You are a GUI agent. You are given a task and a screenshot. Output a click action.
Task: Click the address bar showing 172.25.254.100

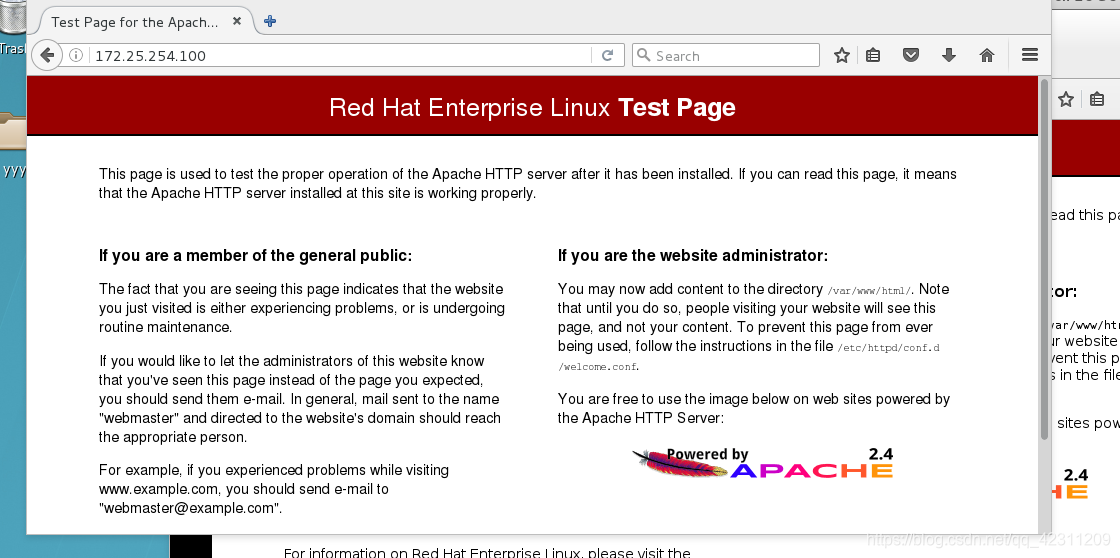[341, 56]
